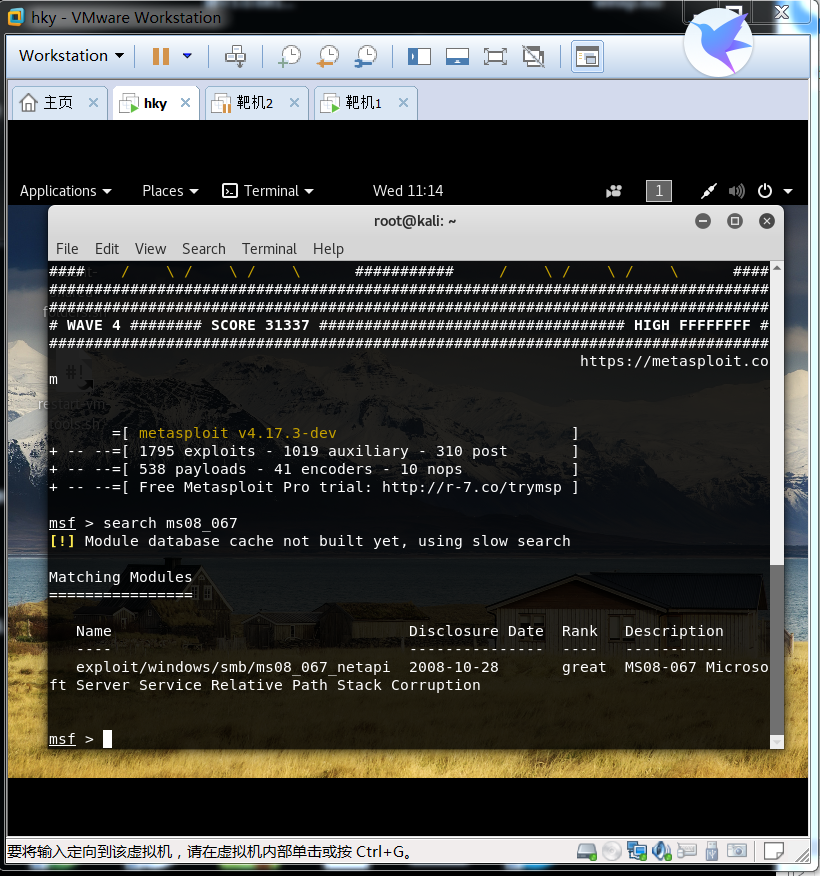Click the 2008-10-28 disclosure date
This screenshot has height=876, width=820.
pos(454,667)
